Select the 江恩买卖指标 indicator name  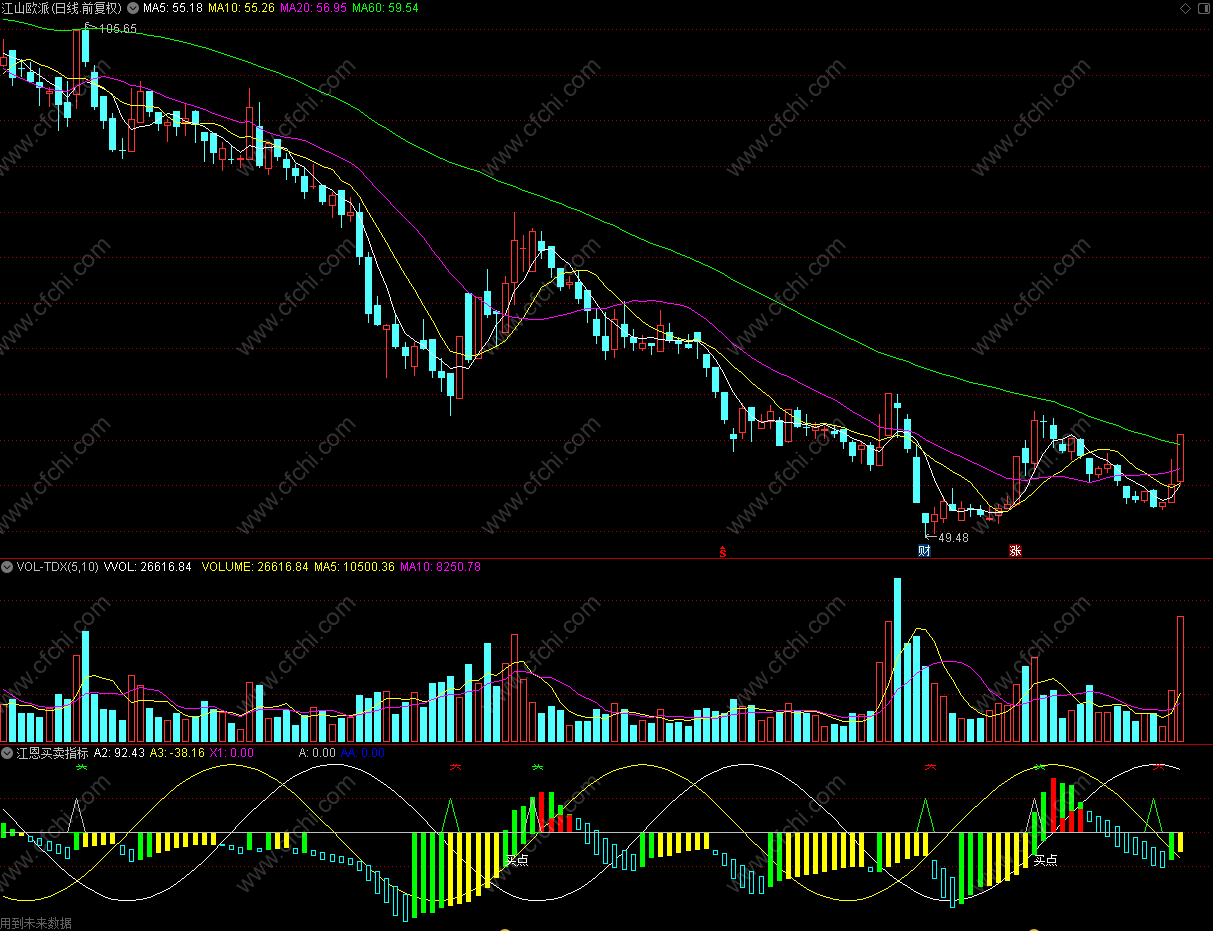pyautogui.click(x=52, y=753)
